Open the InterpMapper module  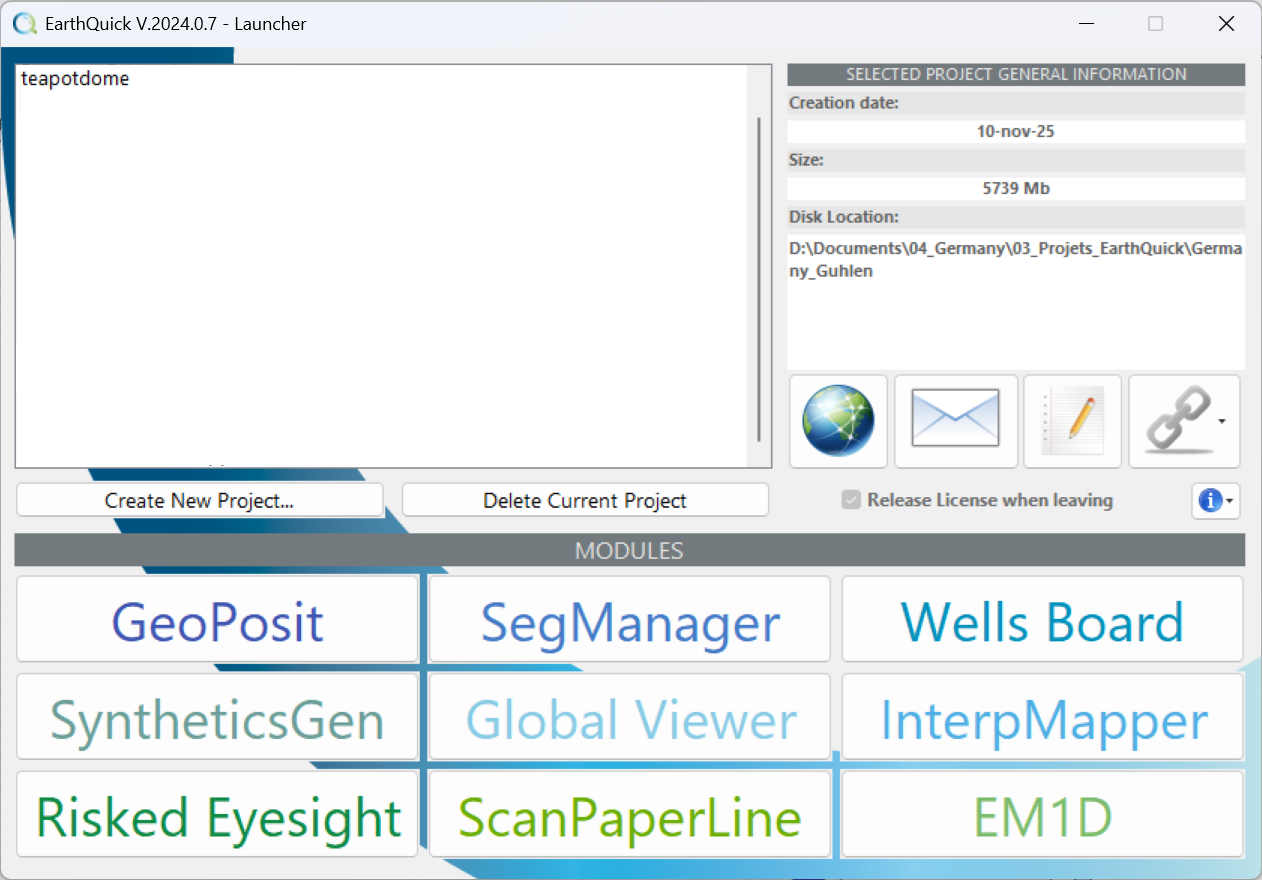point(1042,718)
